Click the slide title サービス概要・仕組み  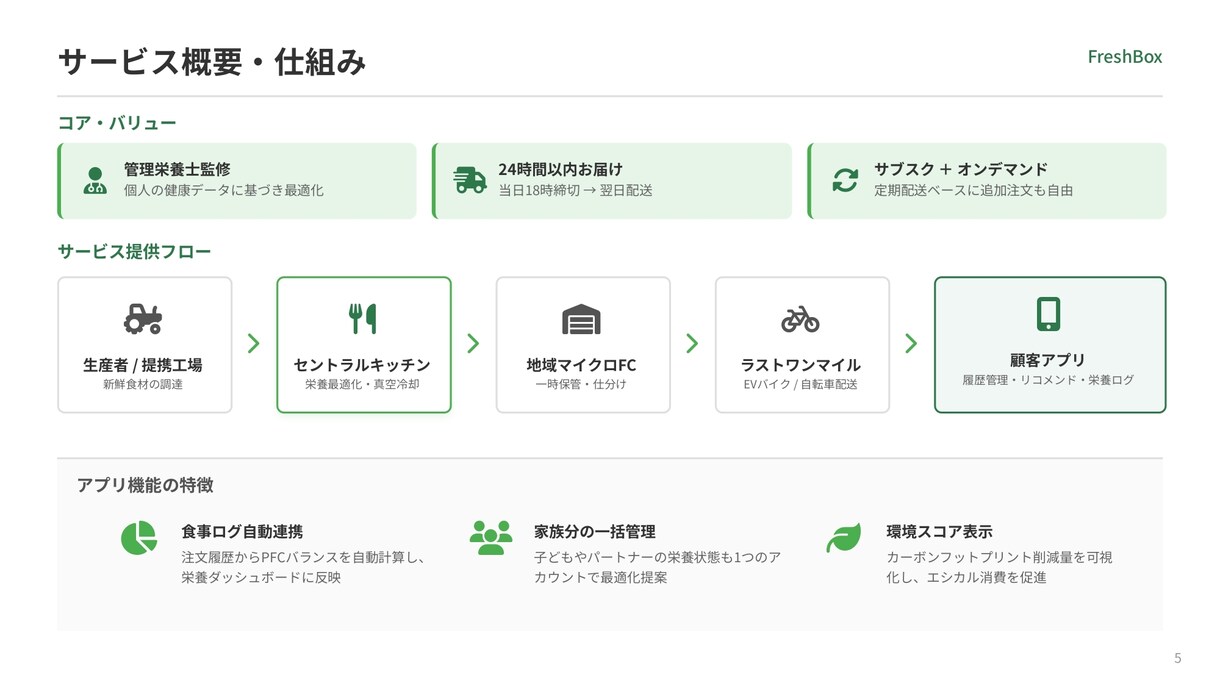pyautogui.click(x=212, y=62)
